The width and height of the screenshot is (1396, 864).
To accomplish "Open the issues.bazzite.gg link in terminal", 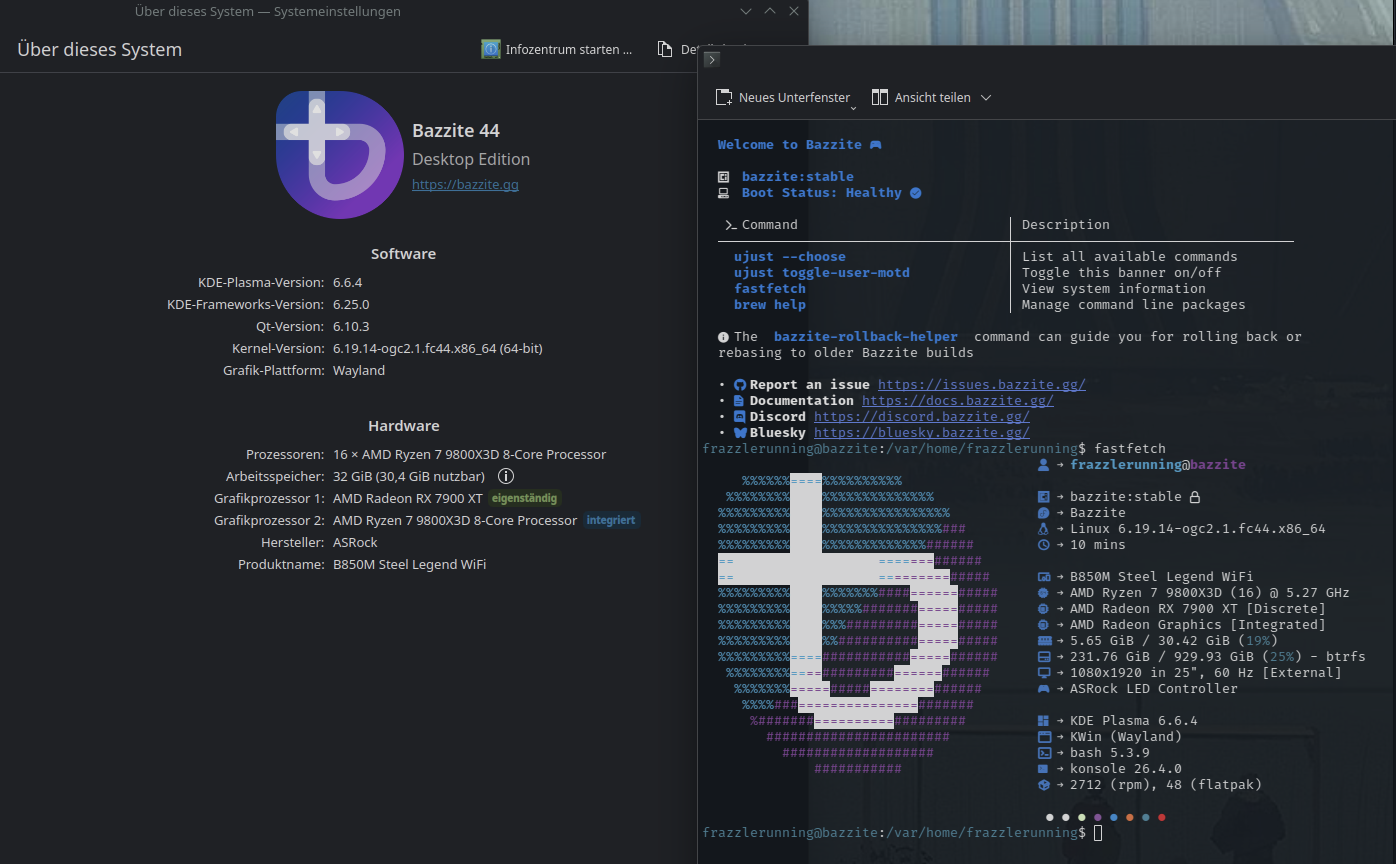I will 982,385.
